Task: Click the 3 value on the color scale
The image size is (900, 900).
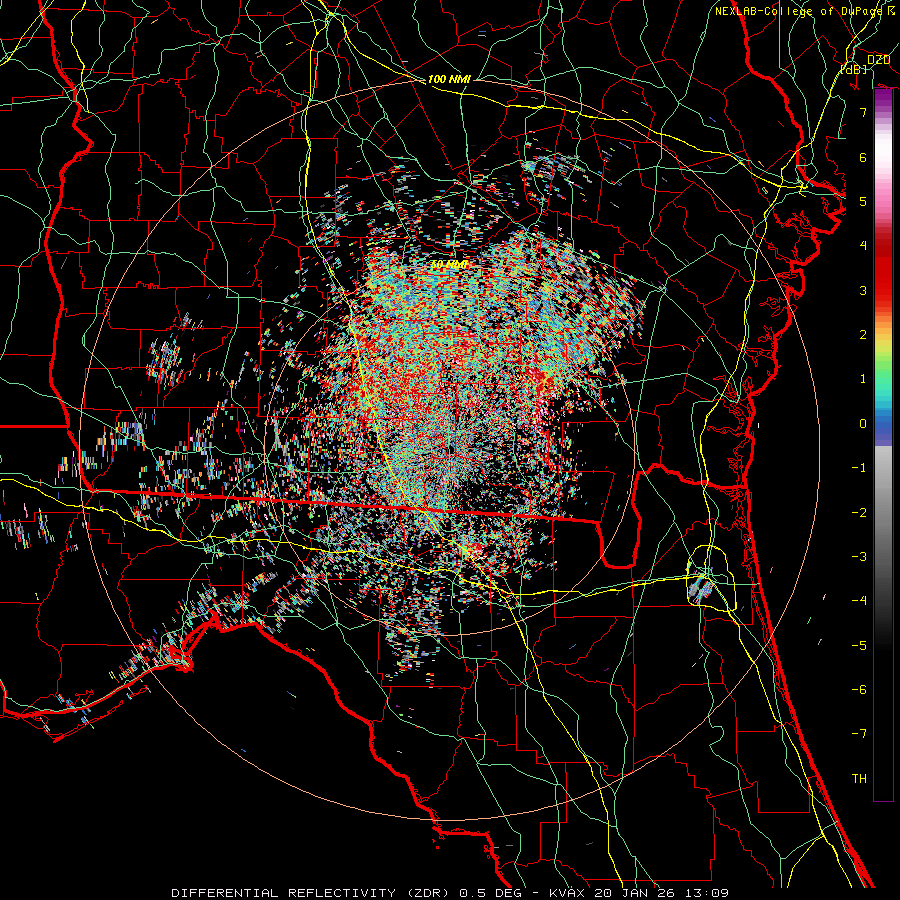Action: pyautogui.click(x=863, y=290)
